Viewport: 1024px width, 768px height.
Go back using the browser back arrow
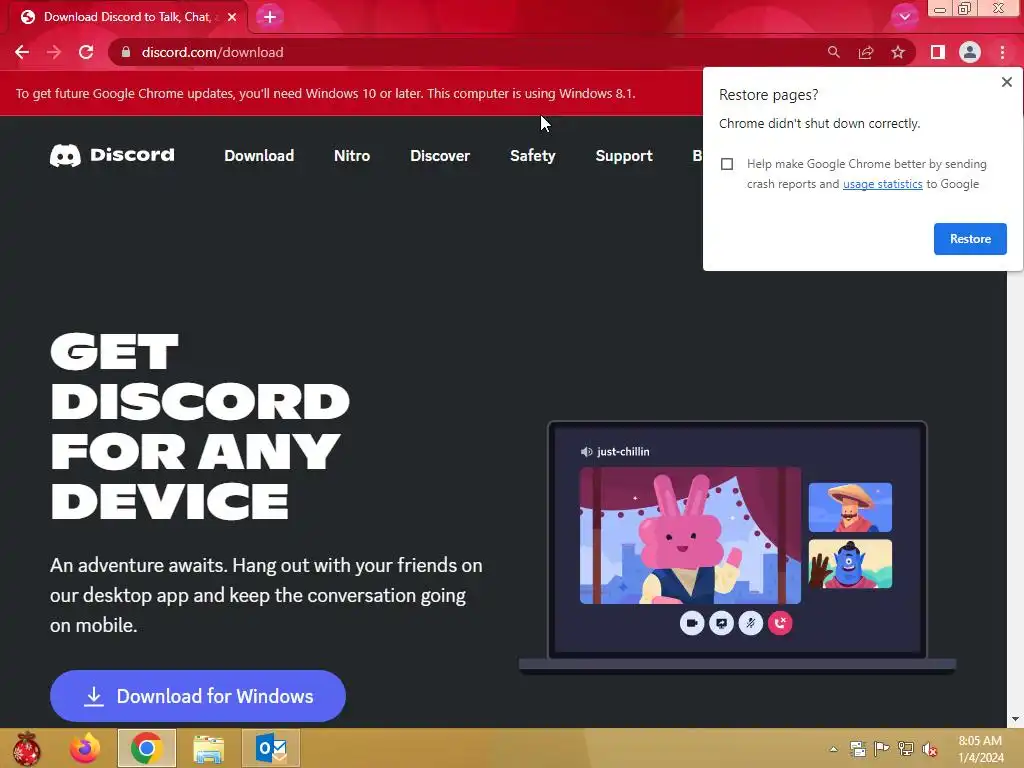click(x=22, y=52)
